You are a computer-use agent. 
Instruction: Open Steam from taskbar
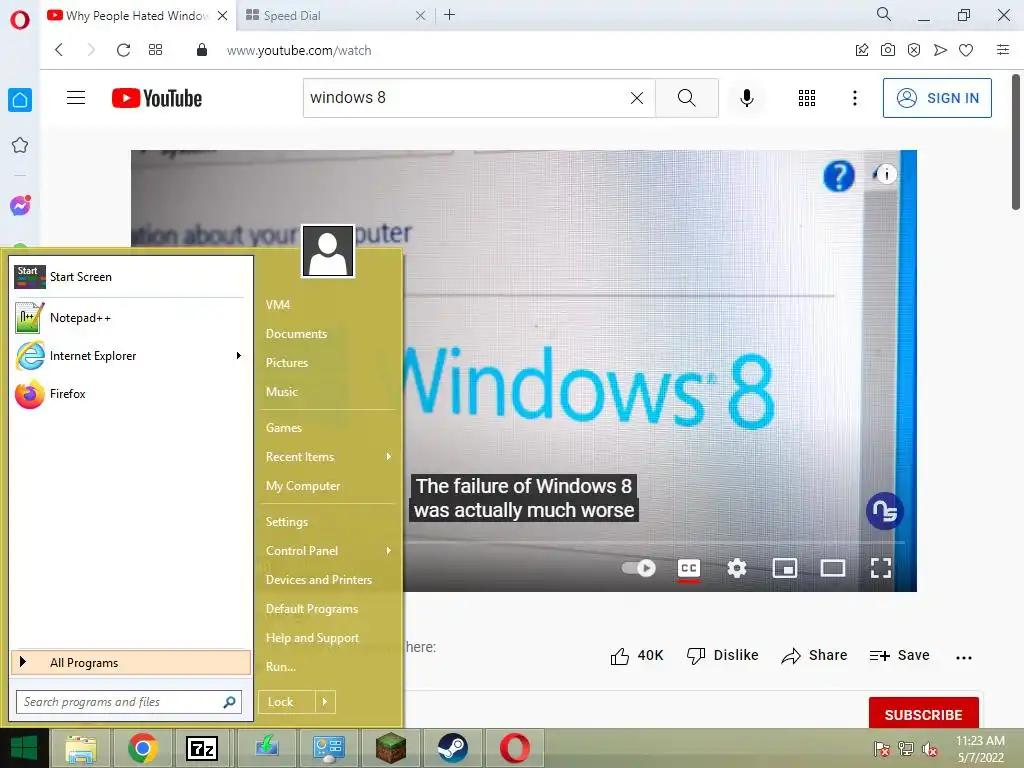(452, 748)
